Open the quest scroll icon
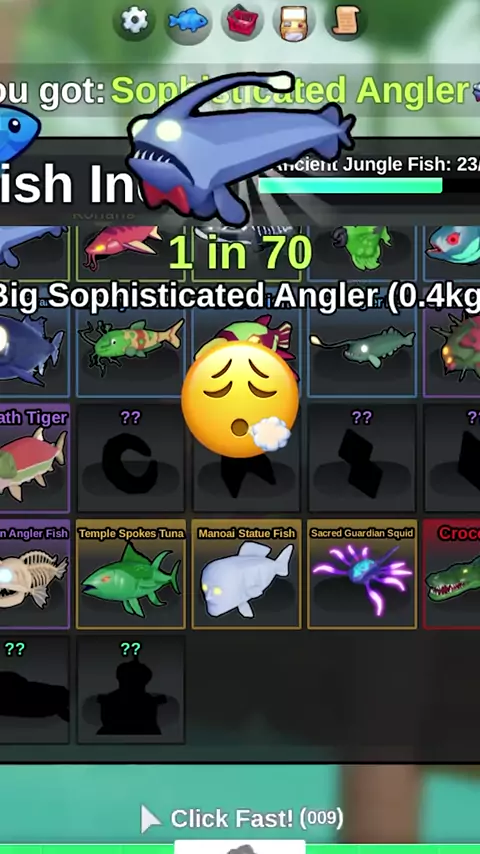The height and width of the screenshot is (854, 480). coord(346,21)
